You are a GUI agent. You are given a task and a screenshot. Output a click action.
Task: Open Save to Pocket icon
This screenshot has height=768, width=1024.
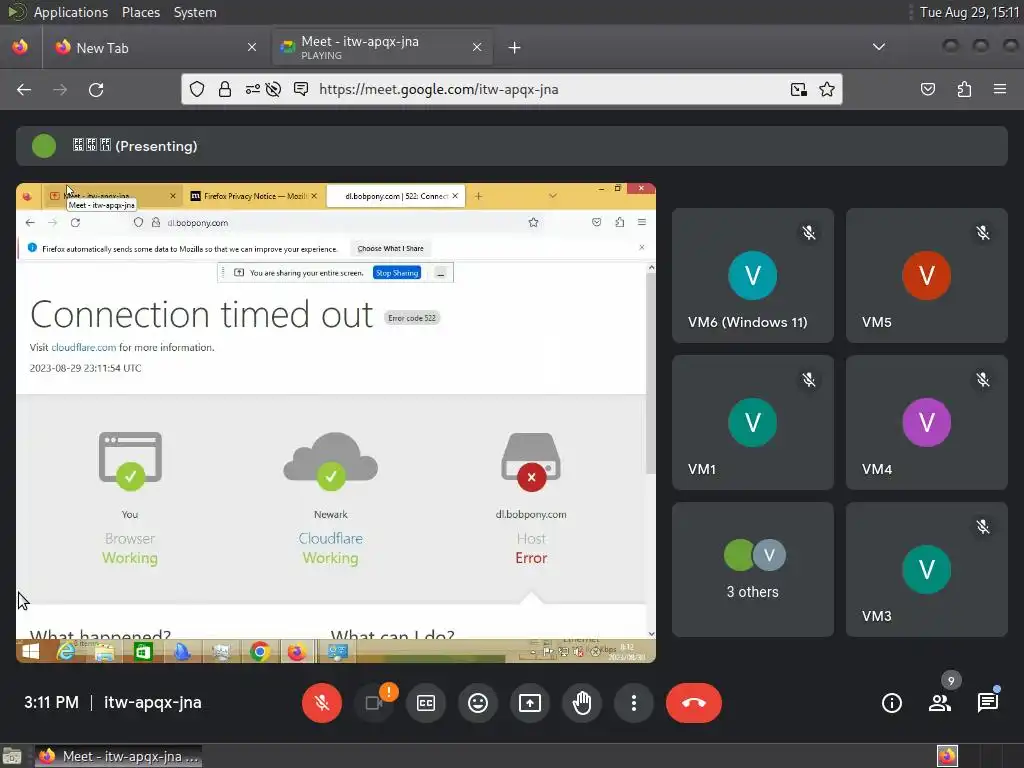pyautogui.click(x=927, y=89)
